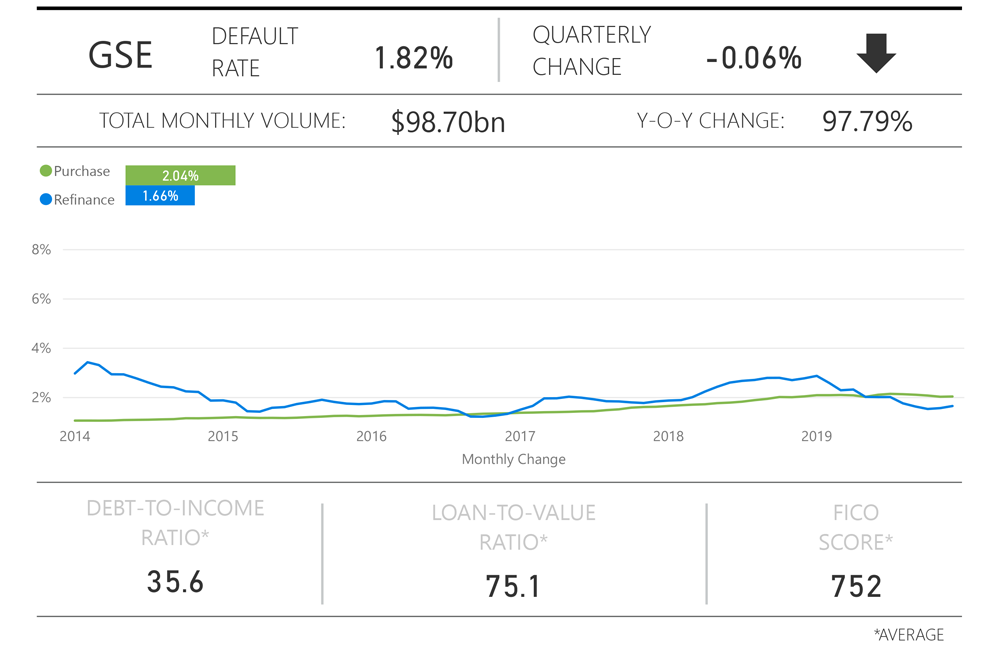Click the 1.82% default rate value
The height and width of the screenshot is (656, 1000).
[413, 58]
